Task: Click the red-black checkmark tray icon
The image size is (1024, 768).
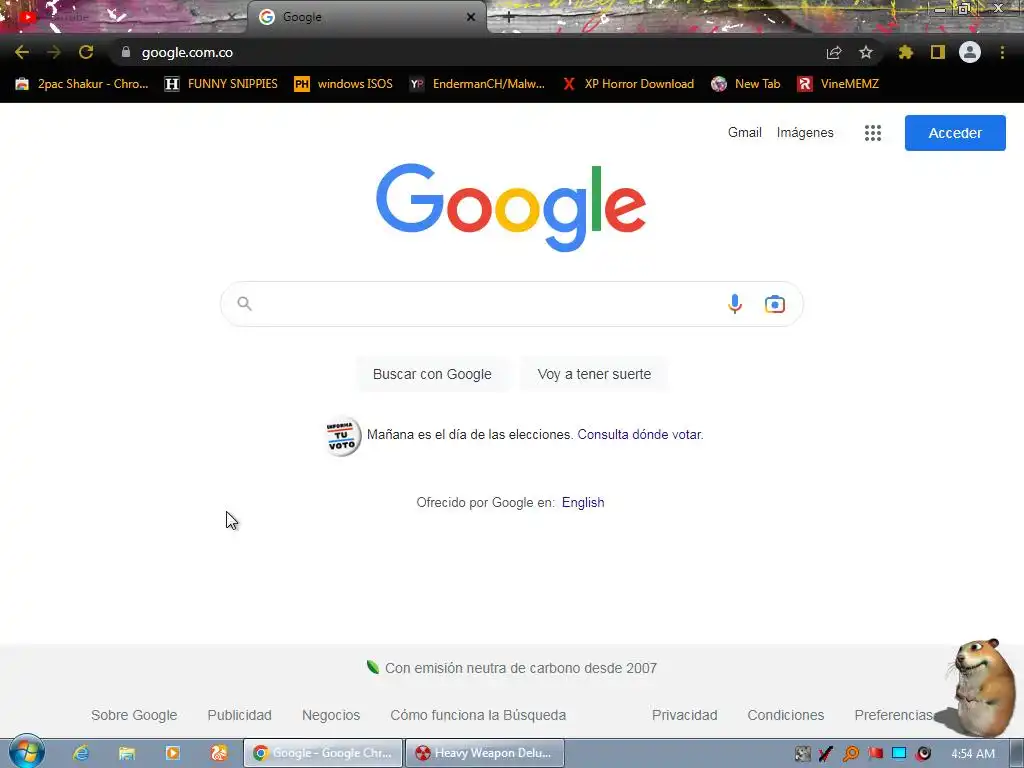Action: pos(826,754)
